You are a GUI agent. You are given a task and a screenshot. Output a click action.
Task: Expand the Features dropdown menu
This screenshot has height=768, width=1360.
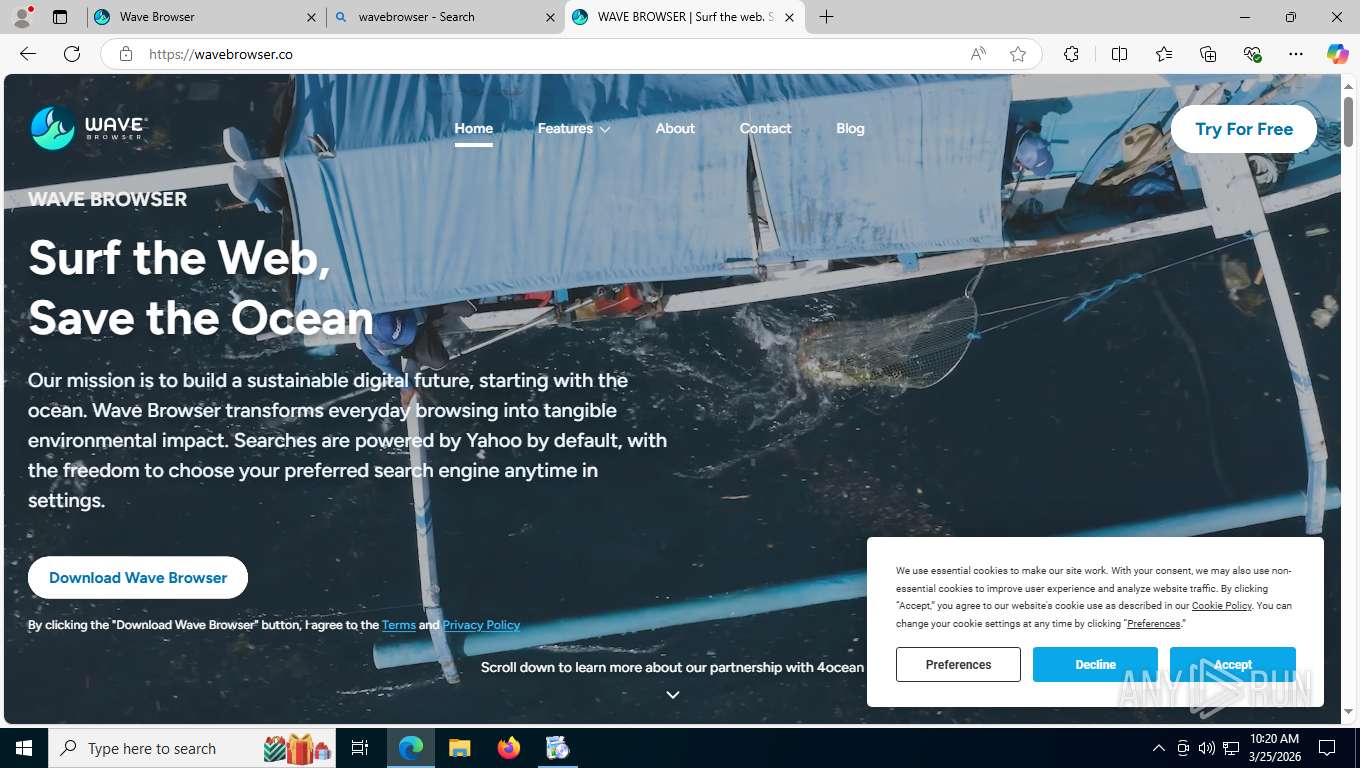[x=574, y=128]
